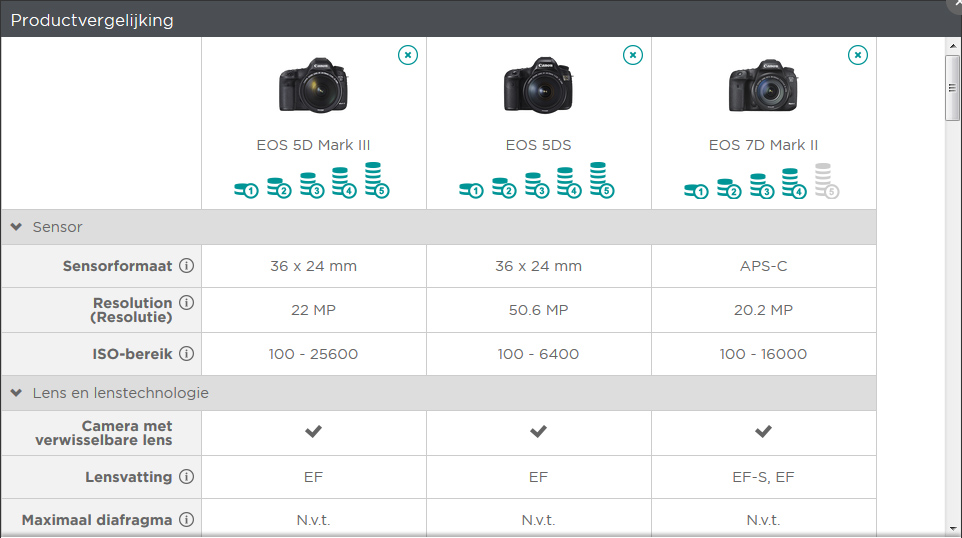This screenshot has height=538, width=962.
Task: Remove EOS 5DS from the comparison
Action: (x=633, y=55)
